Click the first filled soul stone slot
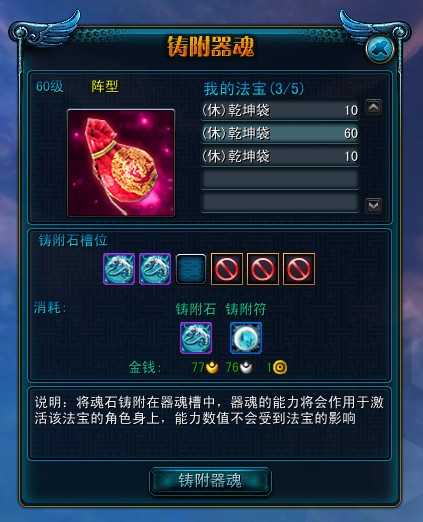Viewport: 423px width, 522px height. [x=119, y=269]
